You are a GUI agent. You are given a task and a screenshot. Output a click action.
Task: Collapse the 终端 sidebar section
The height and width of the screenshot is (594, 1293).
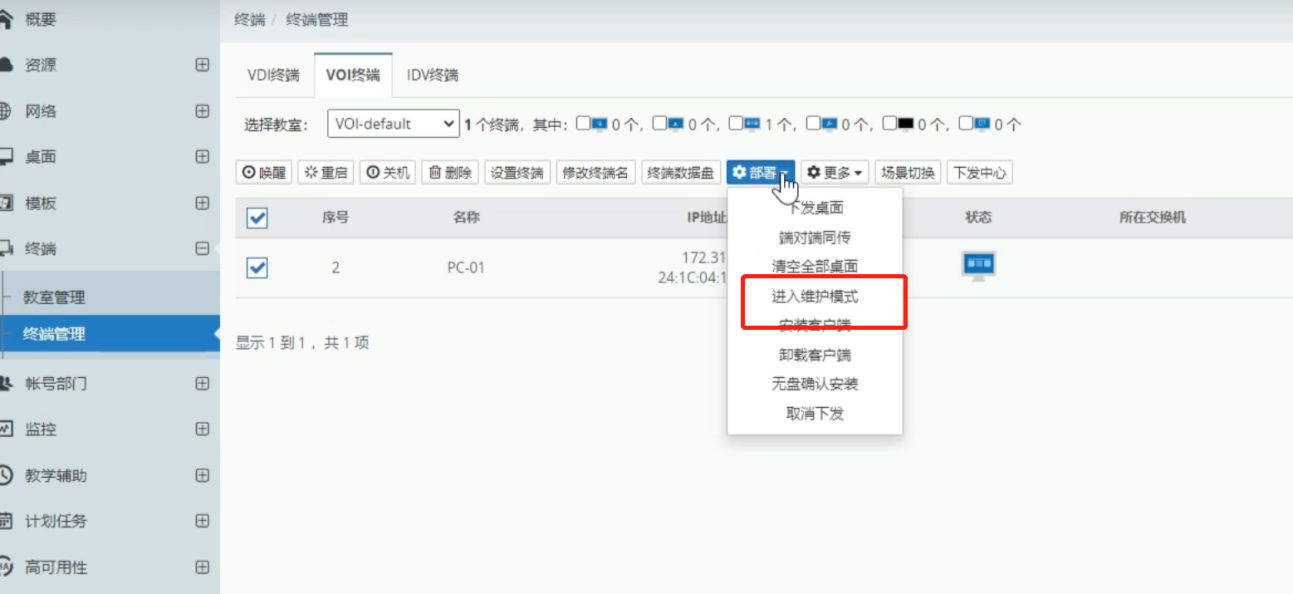click(202, 249)
